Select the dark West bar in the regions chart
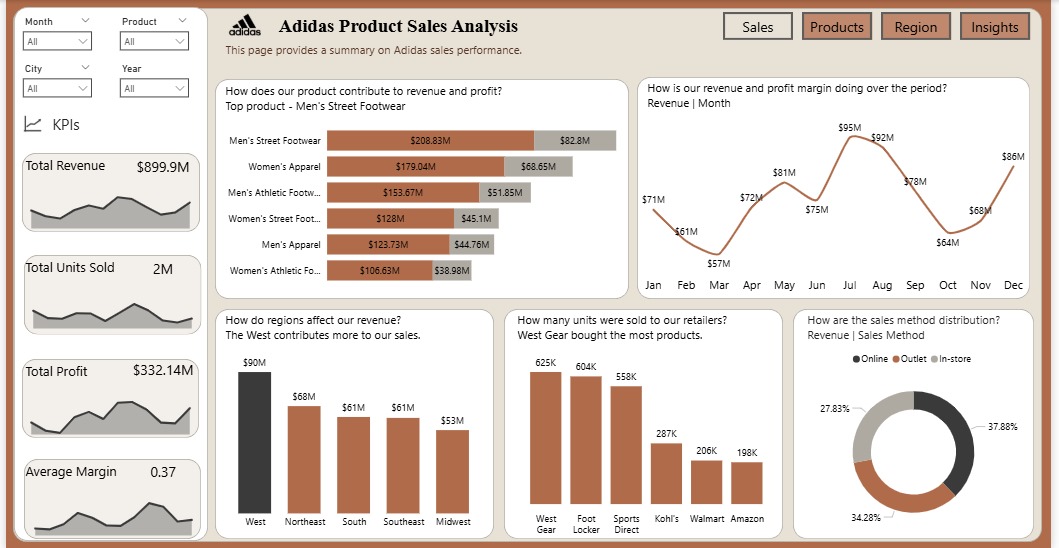1059x548 pixels. pos(254,441)
